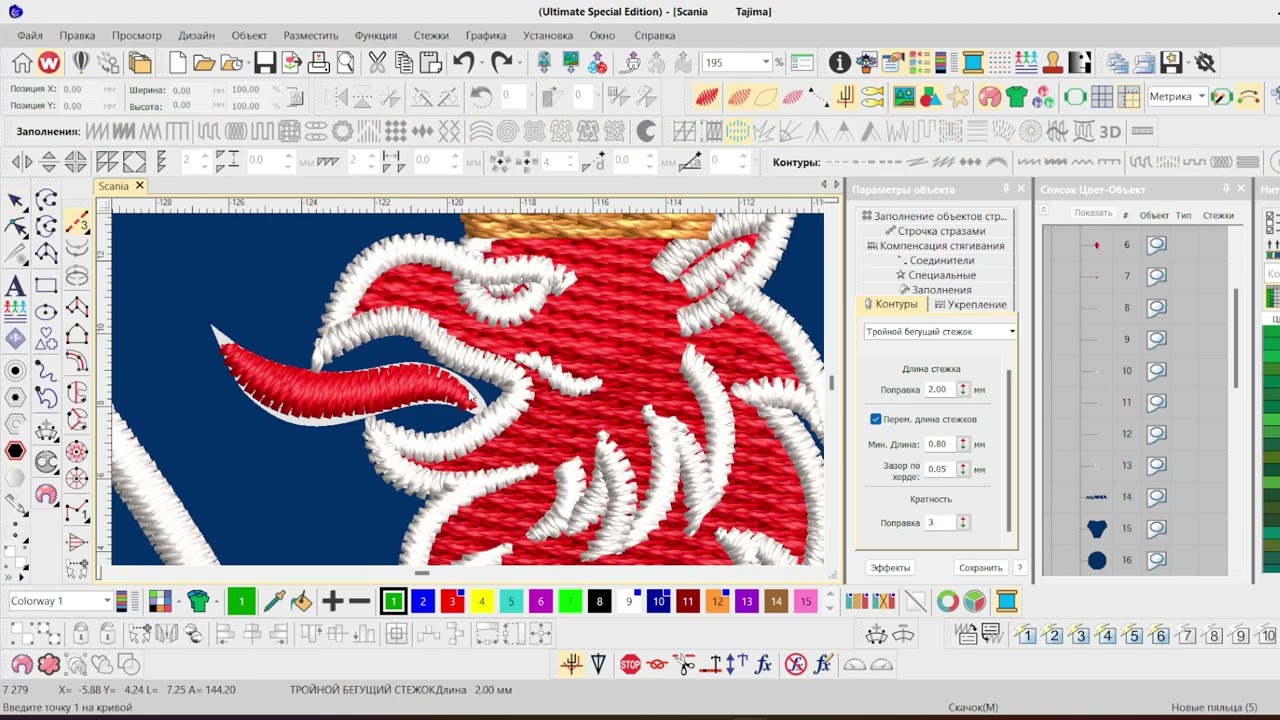Viewport: 1280px width, 720px height.
Task: Click the Эффекты button
Action: click(x=890, y=567)
